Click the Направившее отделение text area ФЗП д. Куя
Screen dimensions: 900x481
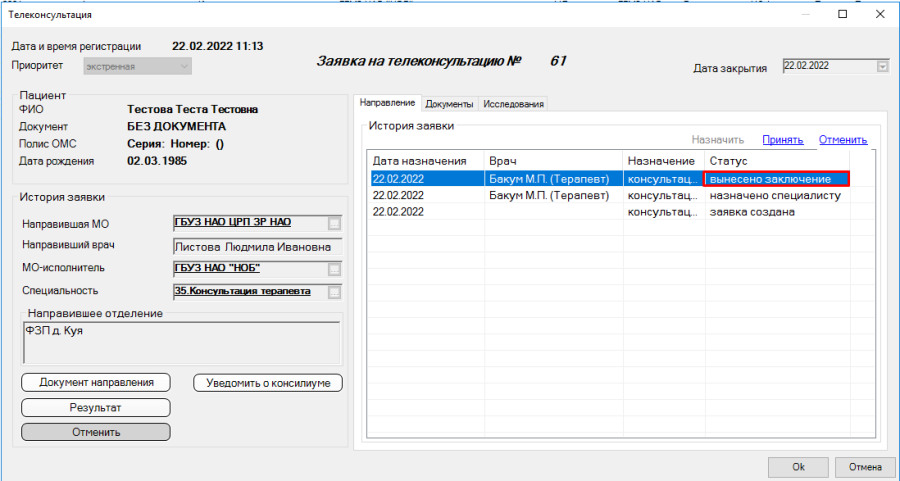(x=181, y=343)
